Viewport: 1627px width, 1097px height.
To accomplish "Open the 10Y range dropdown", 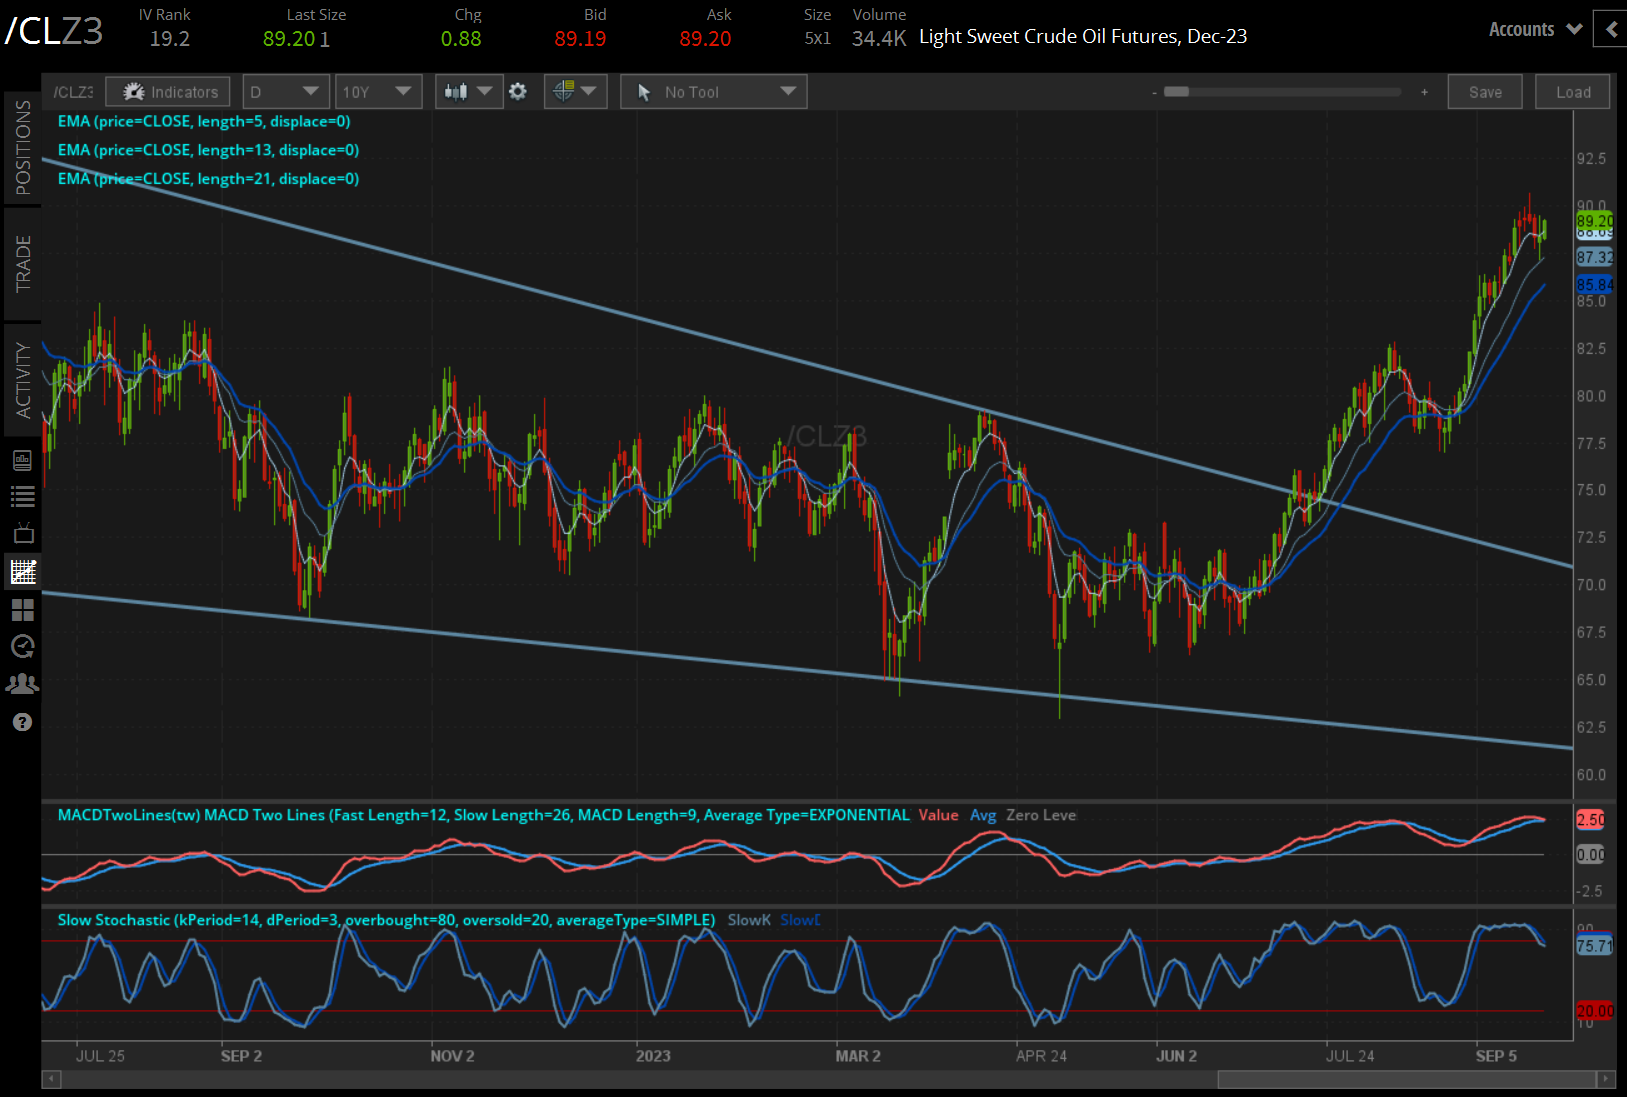I will (x=377, y=92).
